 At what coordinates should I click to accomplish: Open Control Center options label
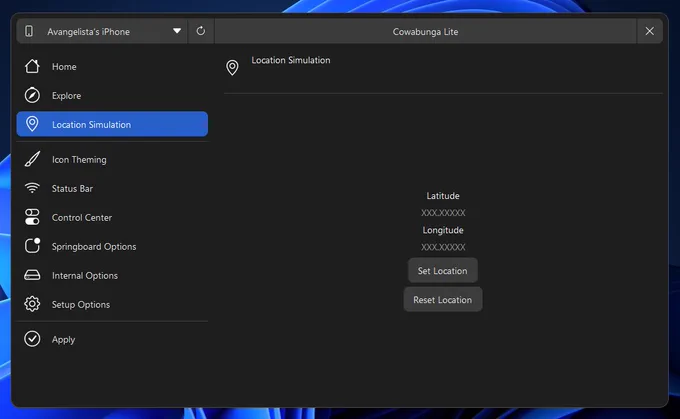click(x=82, y=218)
